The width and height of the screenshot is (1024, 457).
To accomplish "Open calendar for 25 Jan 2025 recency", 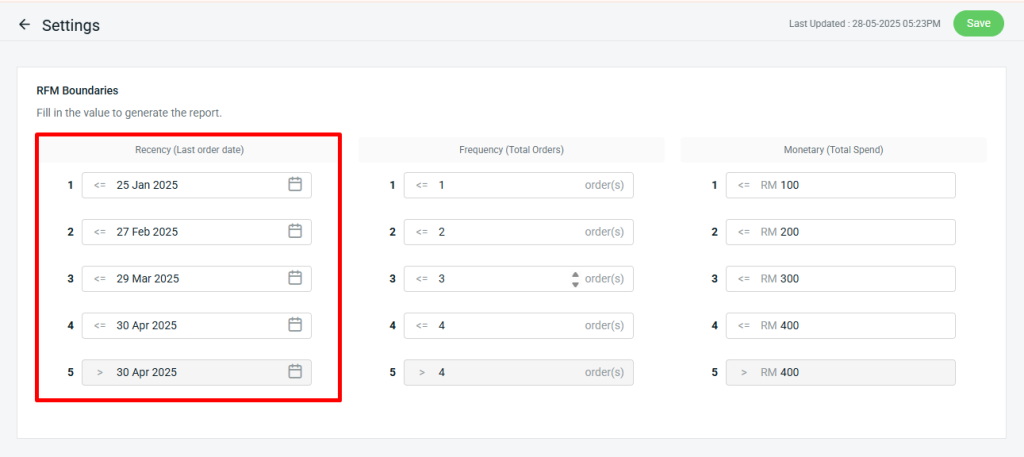I will [295, 185].
